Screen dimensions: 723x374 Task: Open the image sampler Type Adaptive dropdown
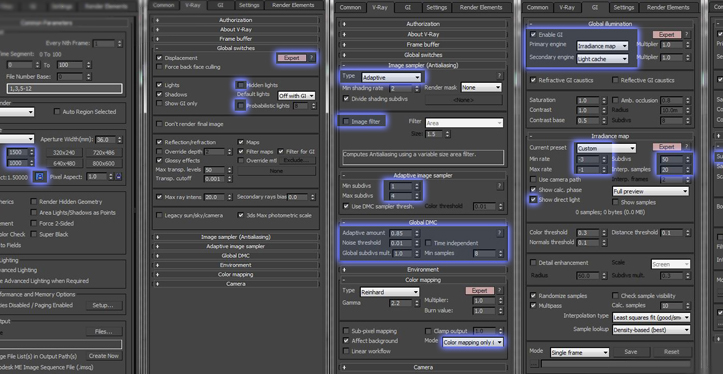(391, 77)
